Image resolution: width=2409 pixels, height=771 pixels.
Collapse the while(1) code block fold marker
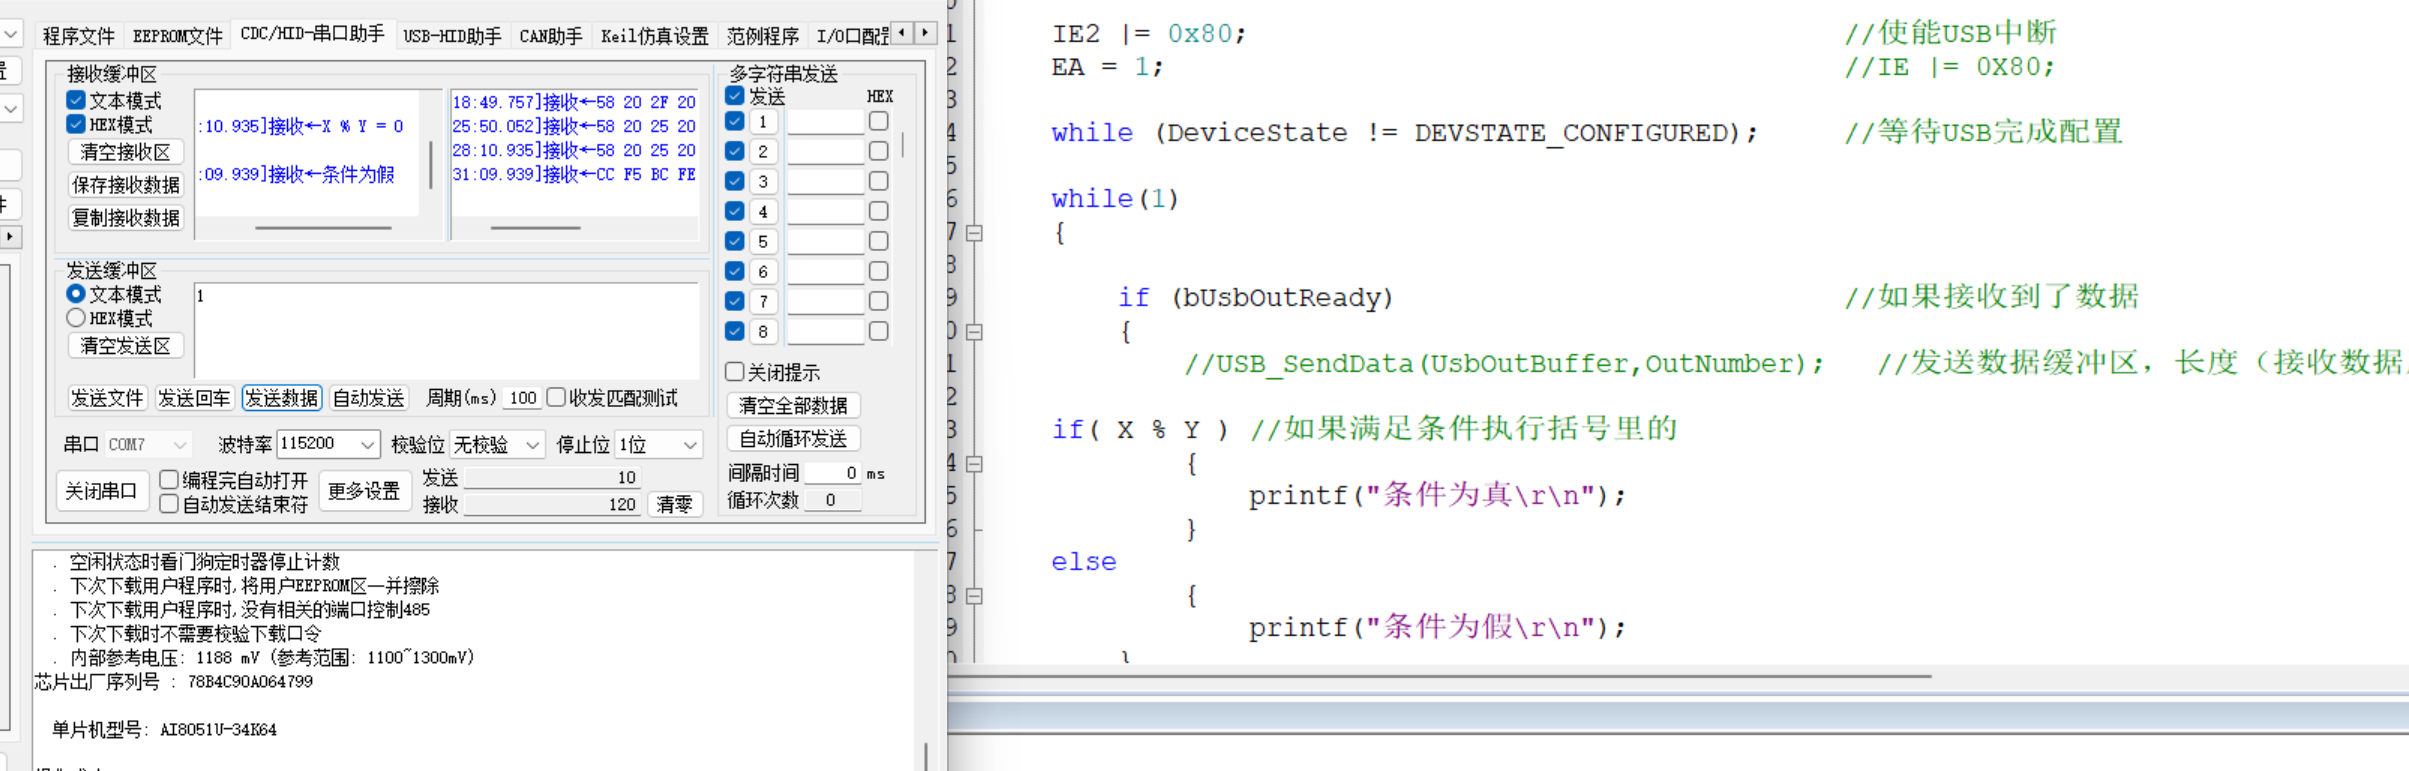pyautogui.click(x=974, y=233)
